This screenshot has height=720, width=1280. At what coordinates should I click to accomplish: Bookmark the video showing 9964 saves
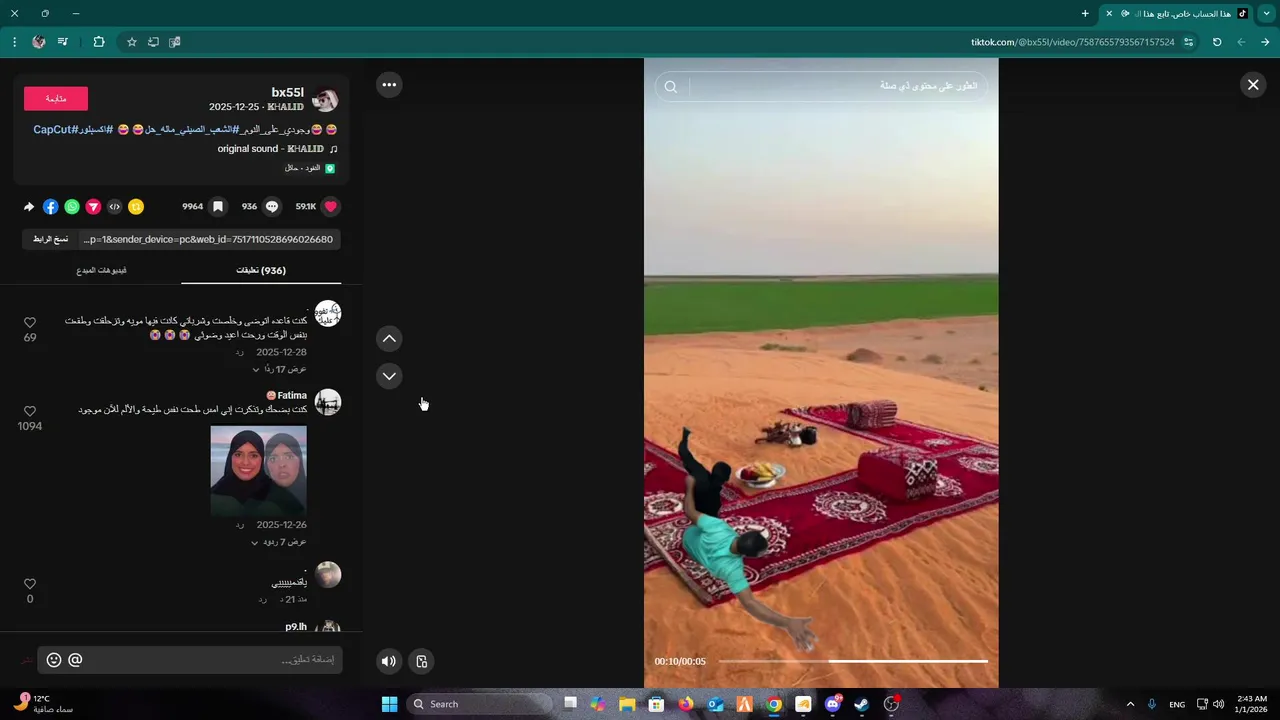click(218, 207)
